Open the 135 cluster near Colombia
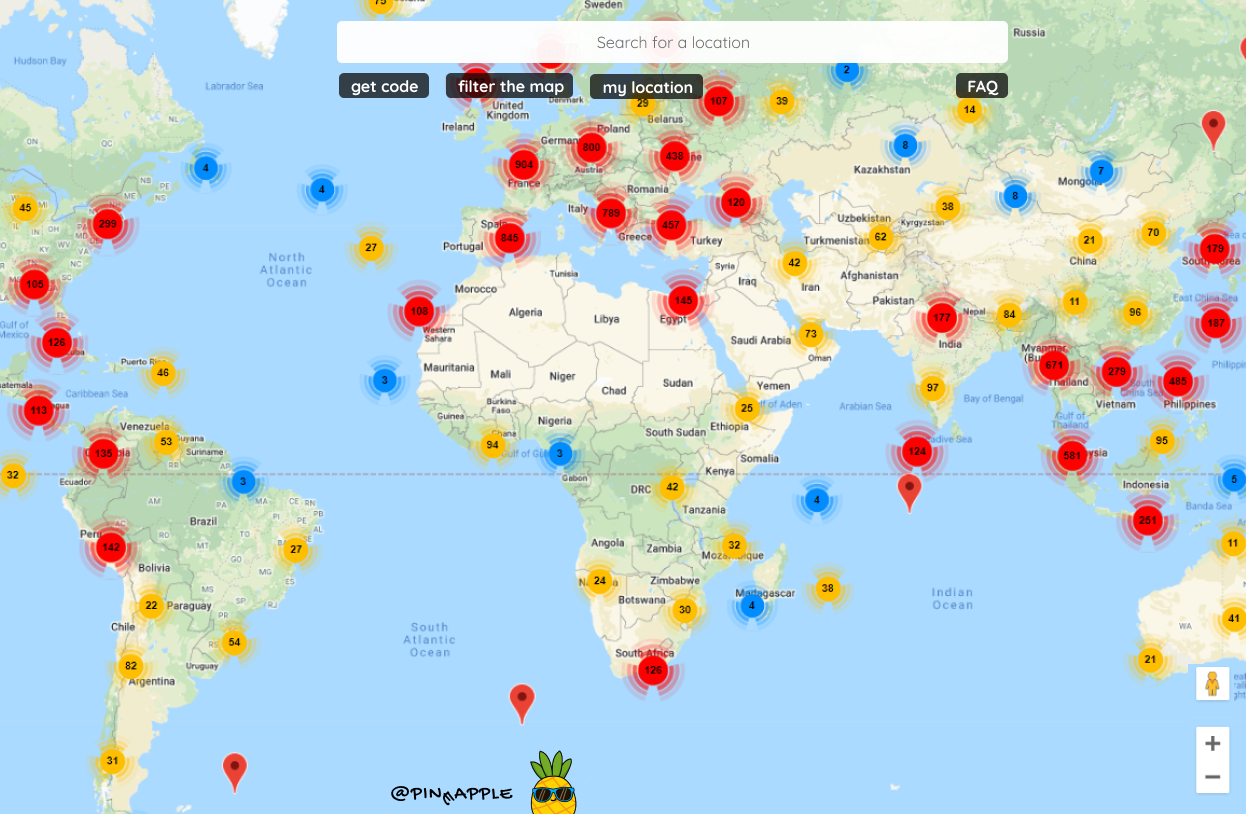Viewport: 1246px width, 814px height. point(104,453)
